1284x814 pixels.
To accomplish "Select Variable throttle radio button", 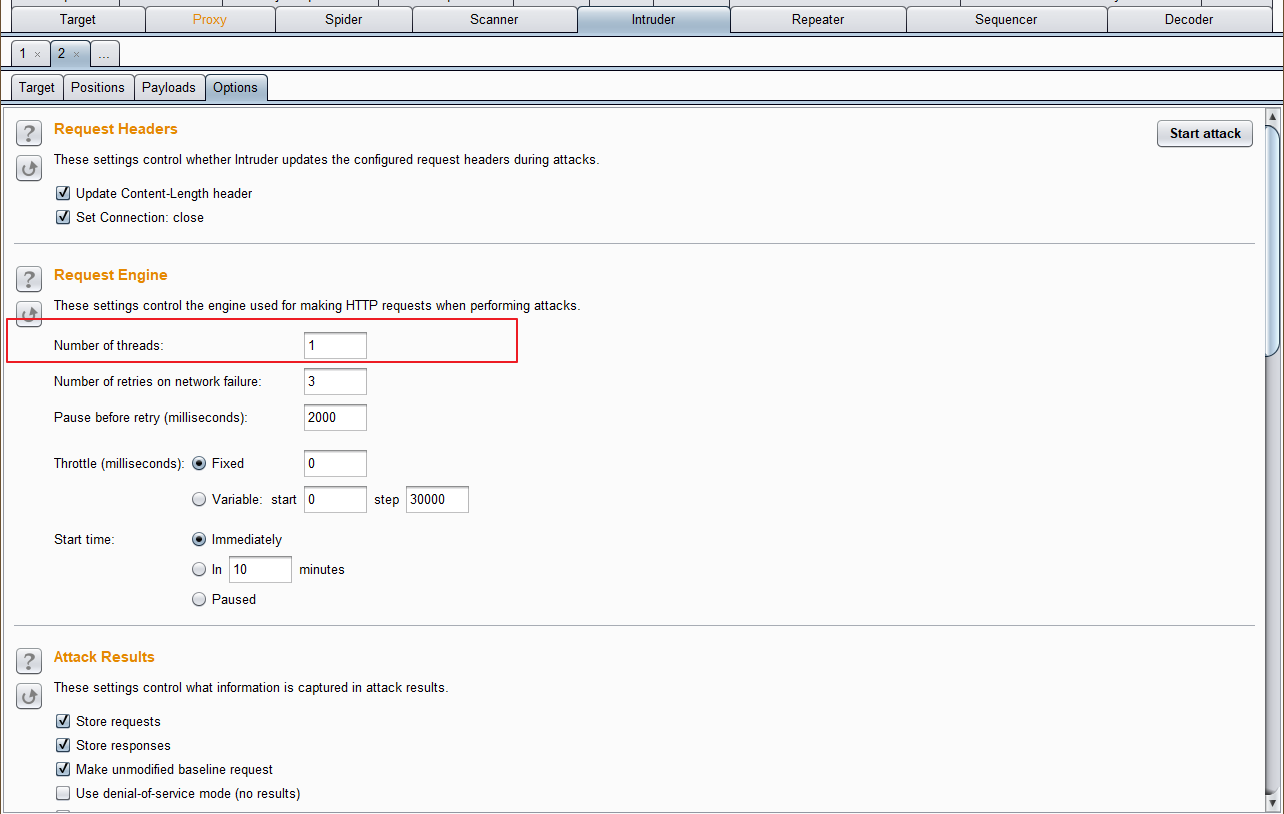I will [199, 499].
